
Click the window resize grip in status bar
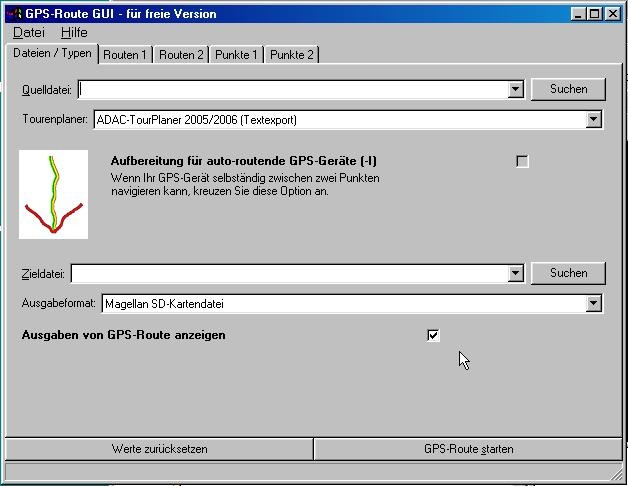616,474
